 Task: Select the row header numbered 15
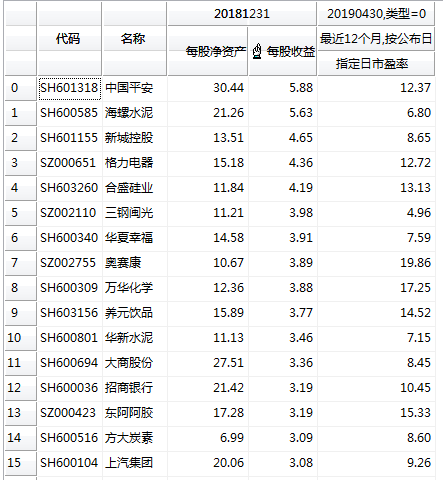pos(20,463)
